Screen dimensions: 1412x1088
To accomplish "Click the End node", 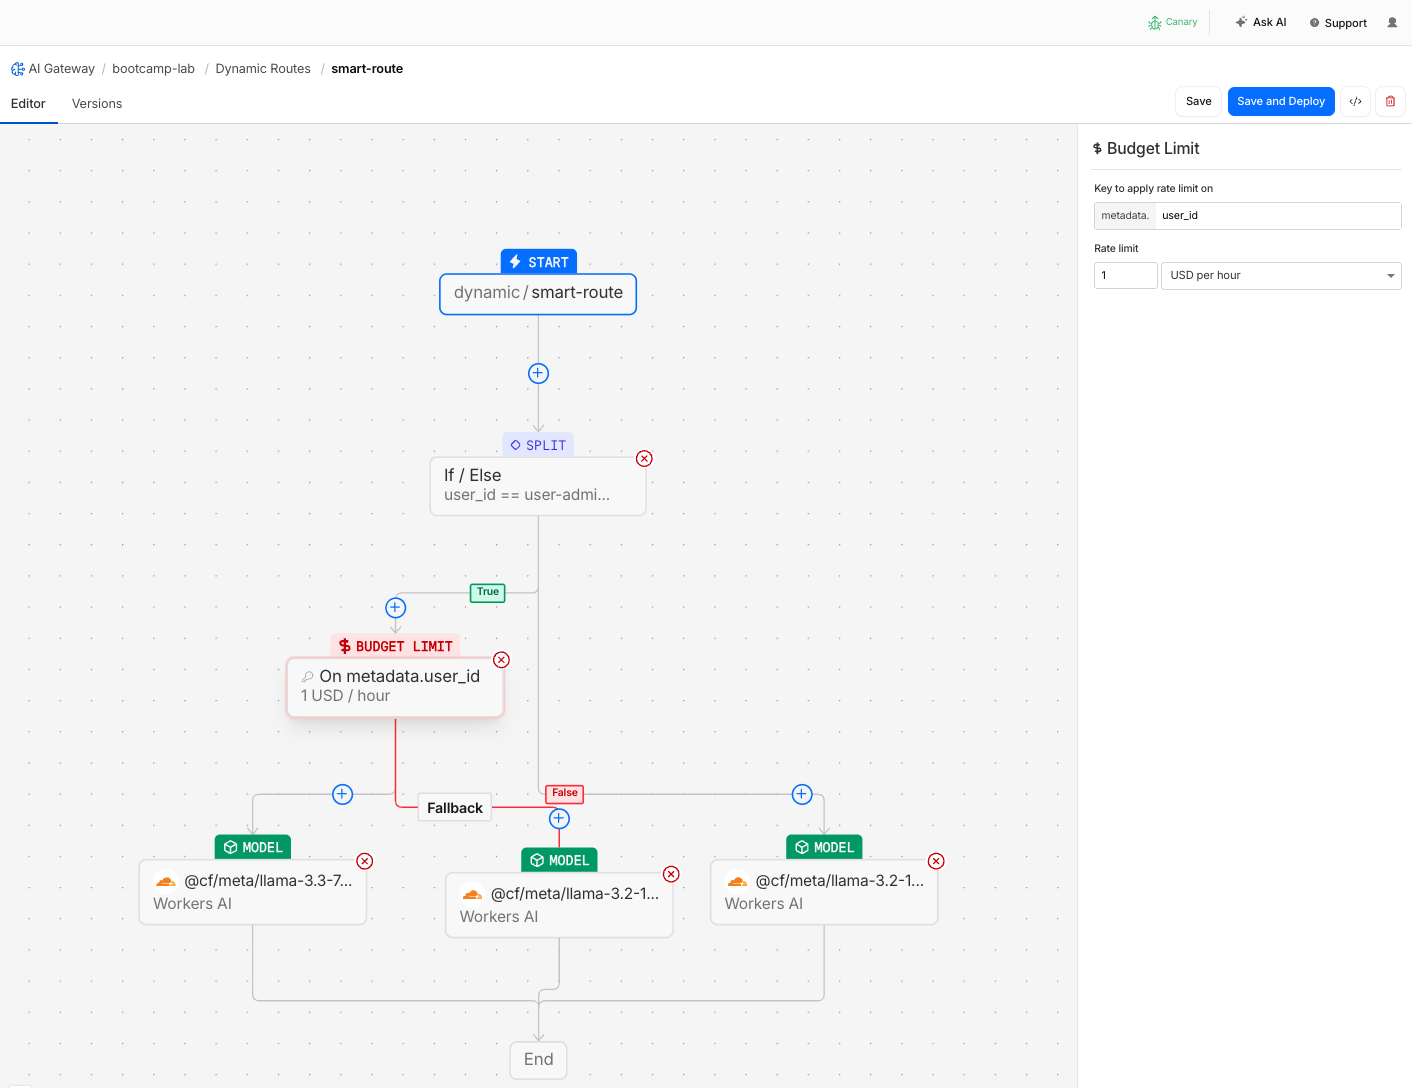I will (538, 1060).
